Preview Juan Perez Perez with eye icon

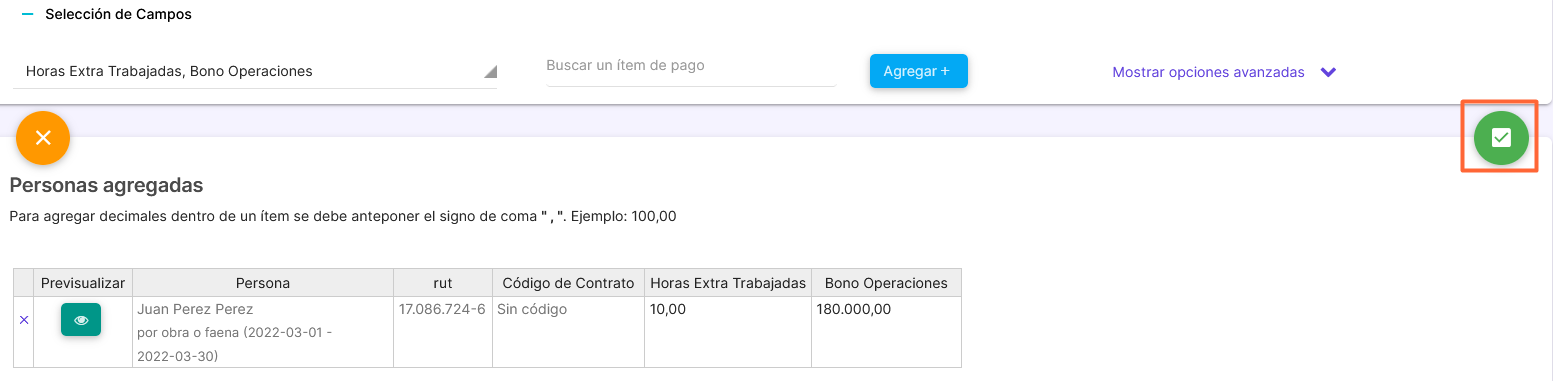coord(81,320)
